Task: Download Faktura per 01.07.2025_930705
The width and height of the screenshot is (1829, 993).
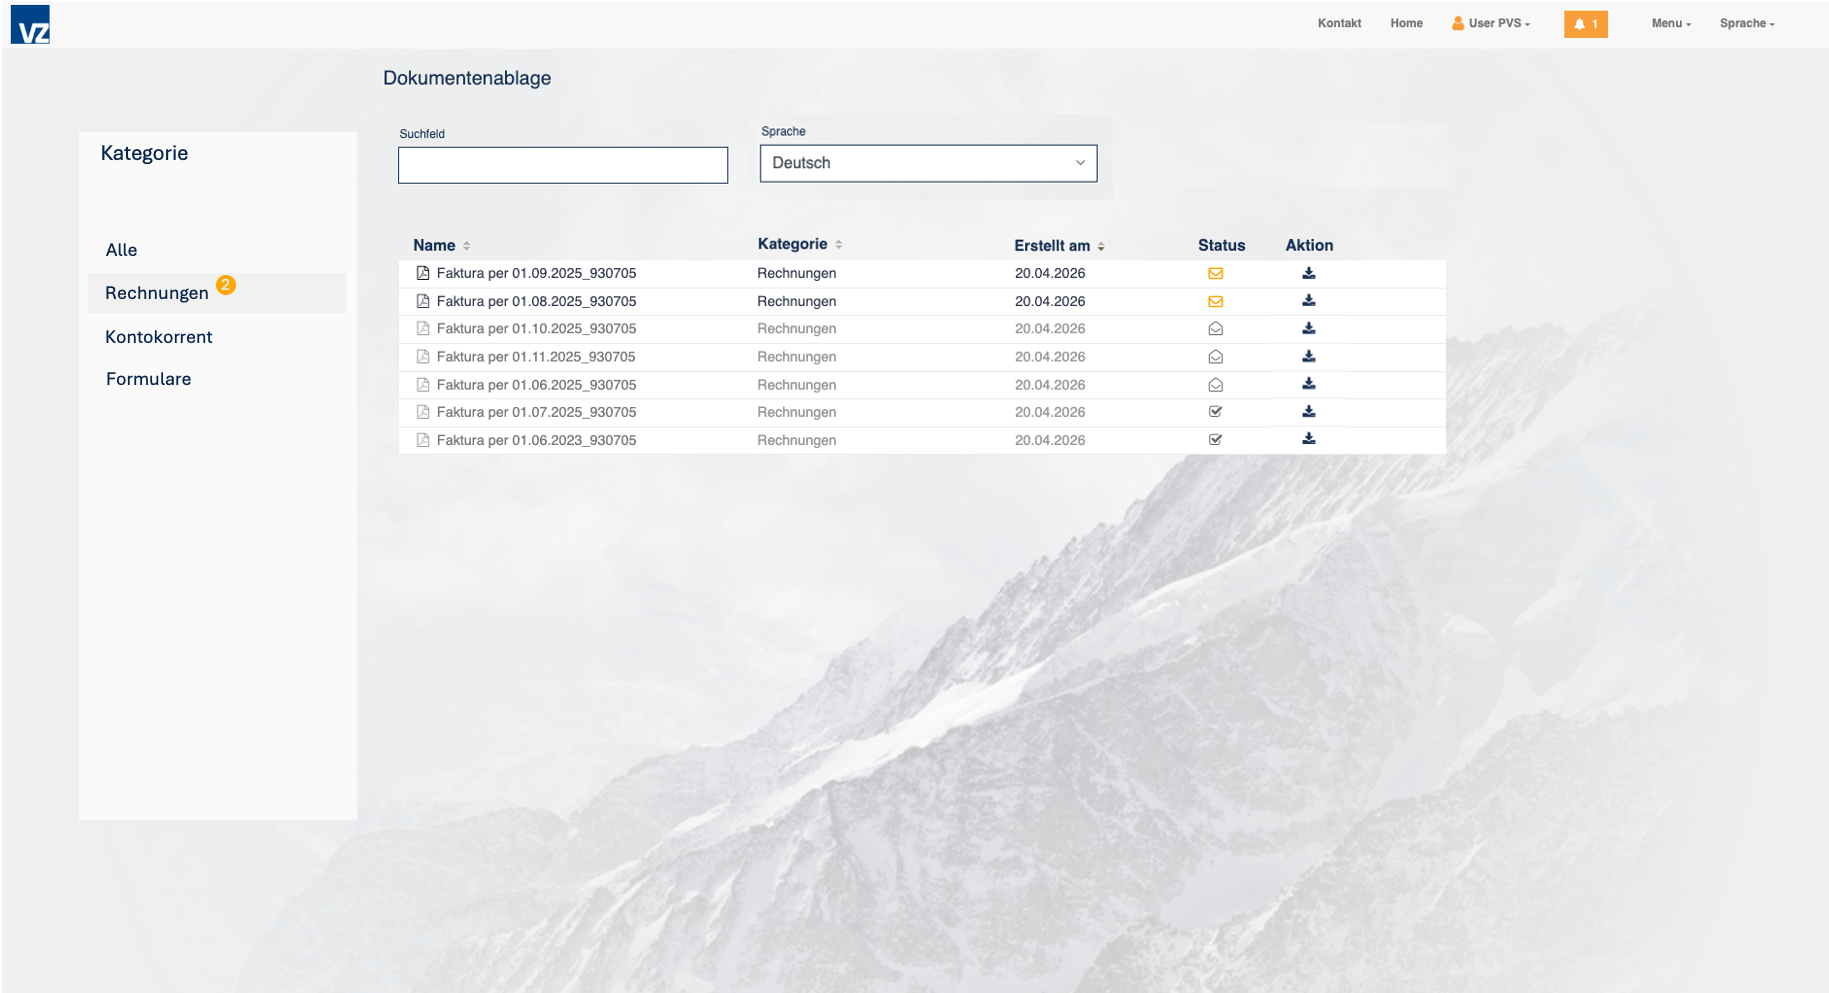Action: coord(1308,412)
